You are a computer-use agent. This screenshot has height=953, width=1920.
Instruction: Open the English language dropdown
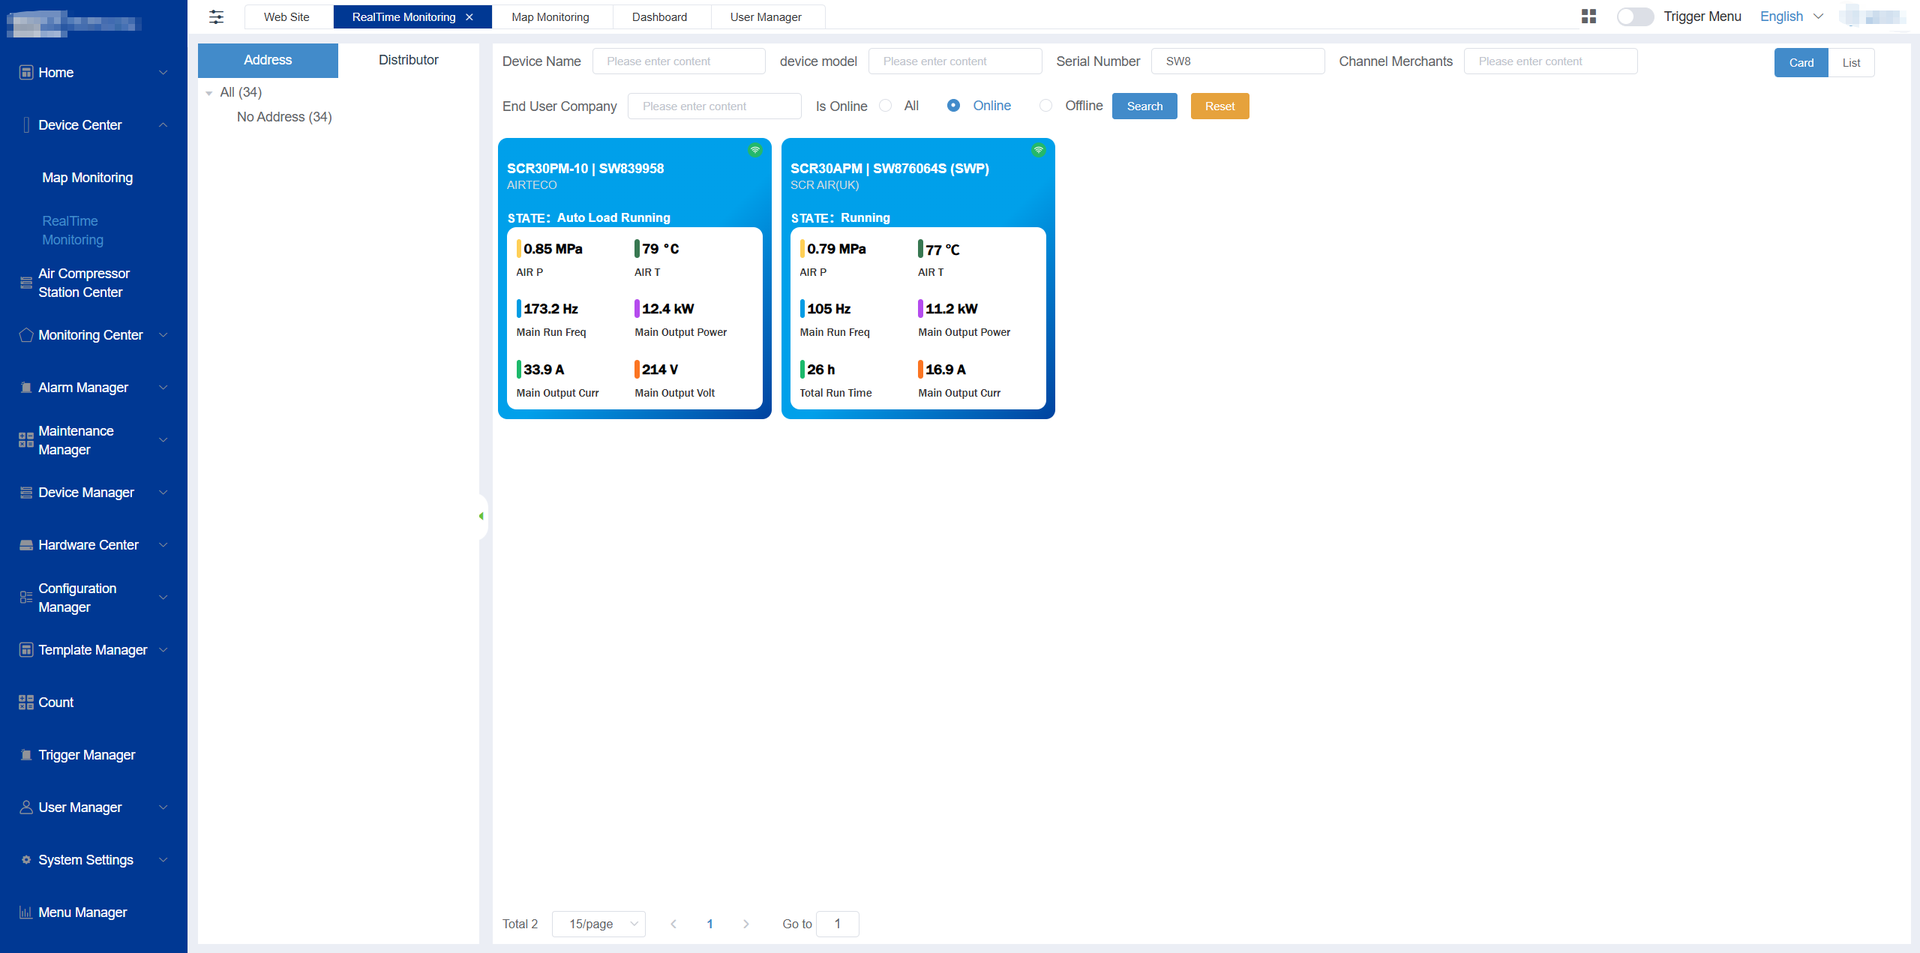(1791, 17)
